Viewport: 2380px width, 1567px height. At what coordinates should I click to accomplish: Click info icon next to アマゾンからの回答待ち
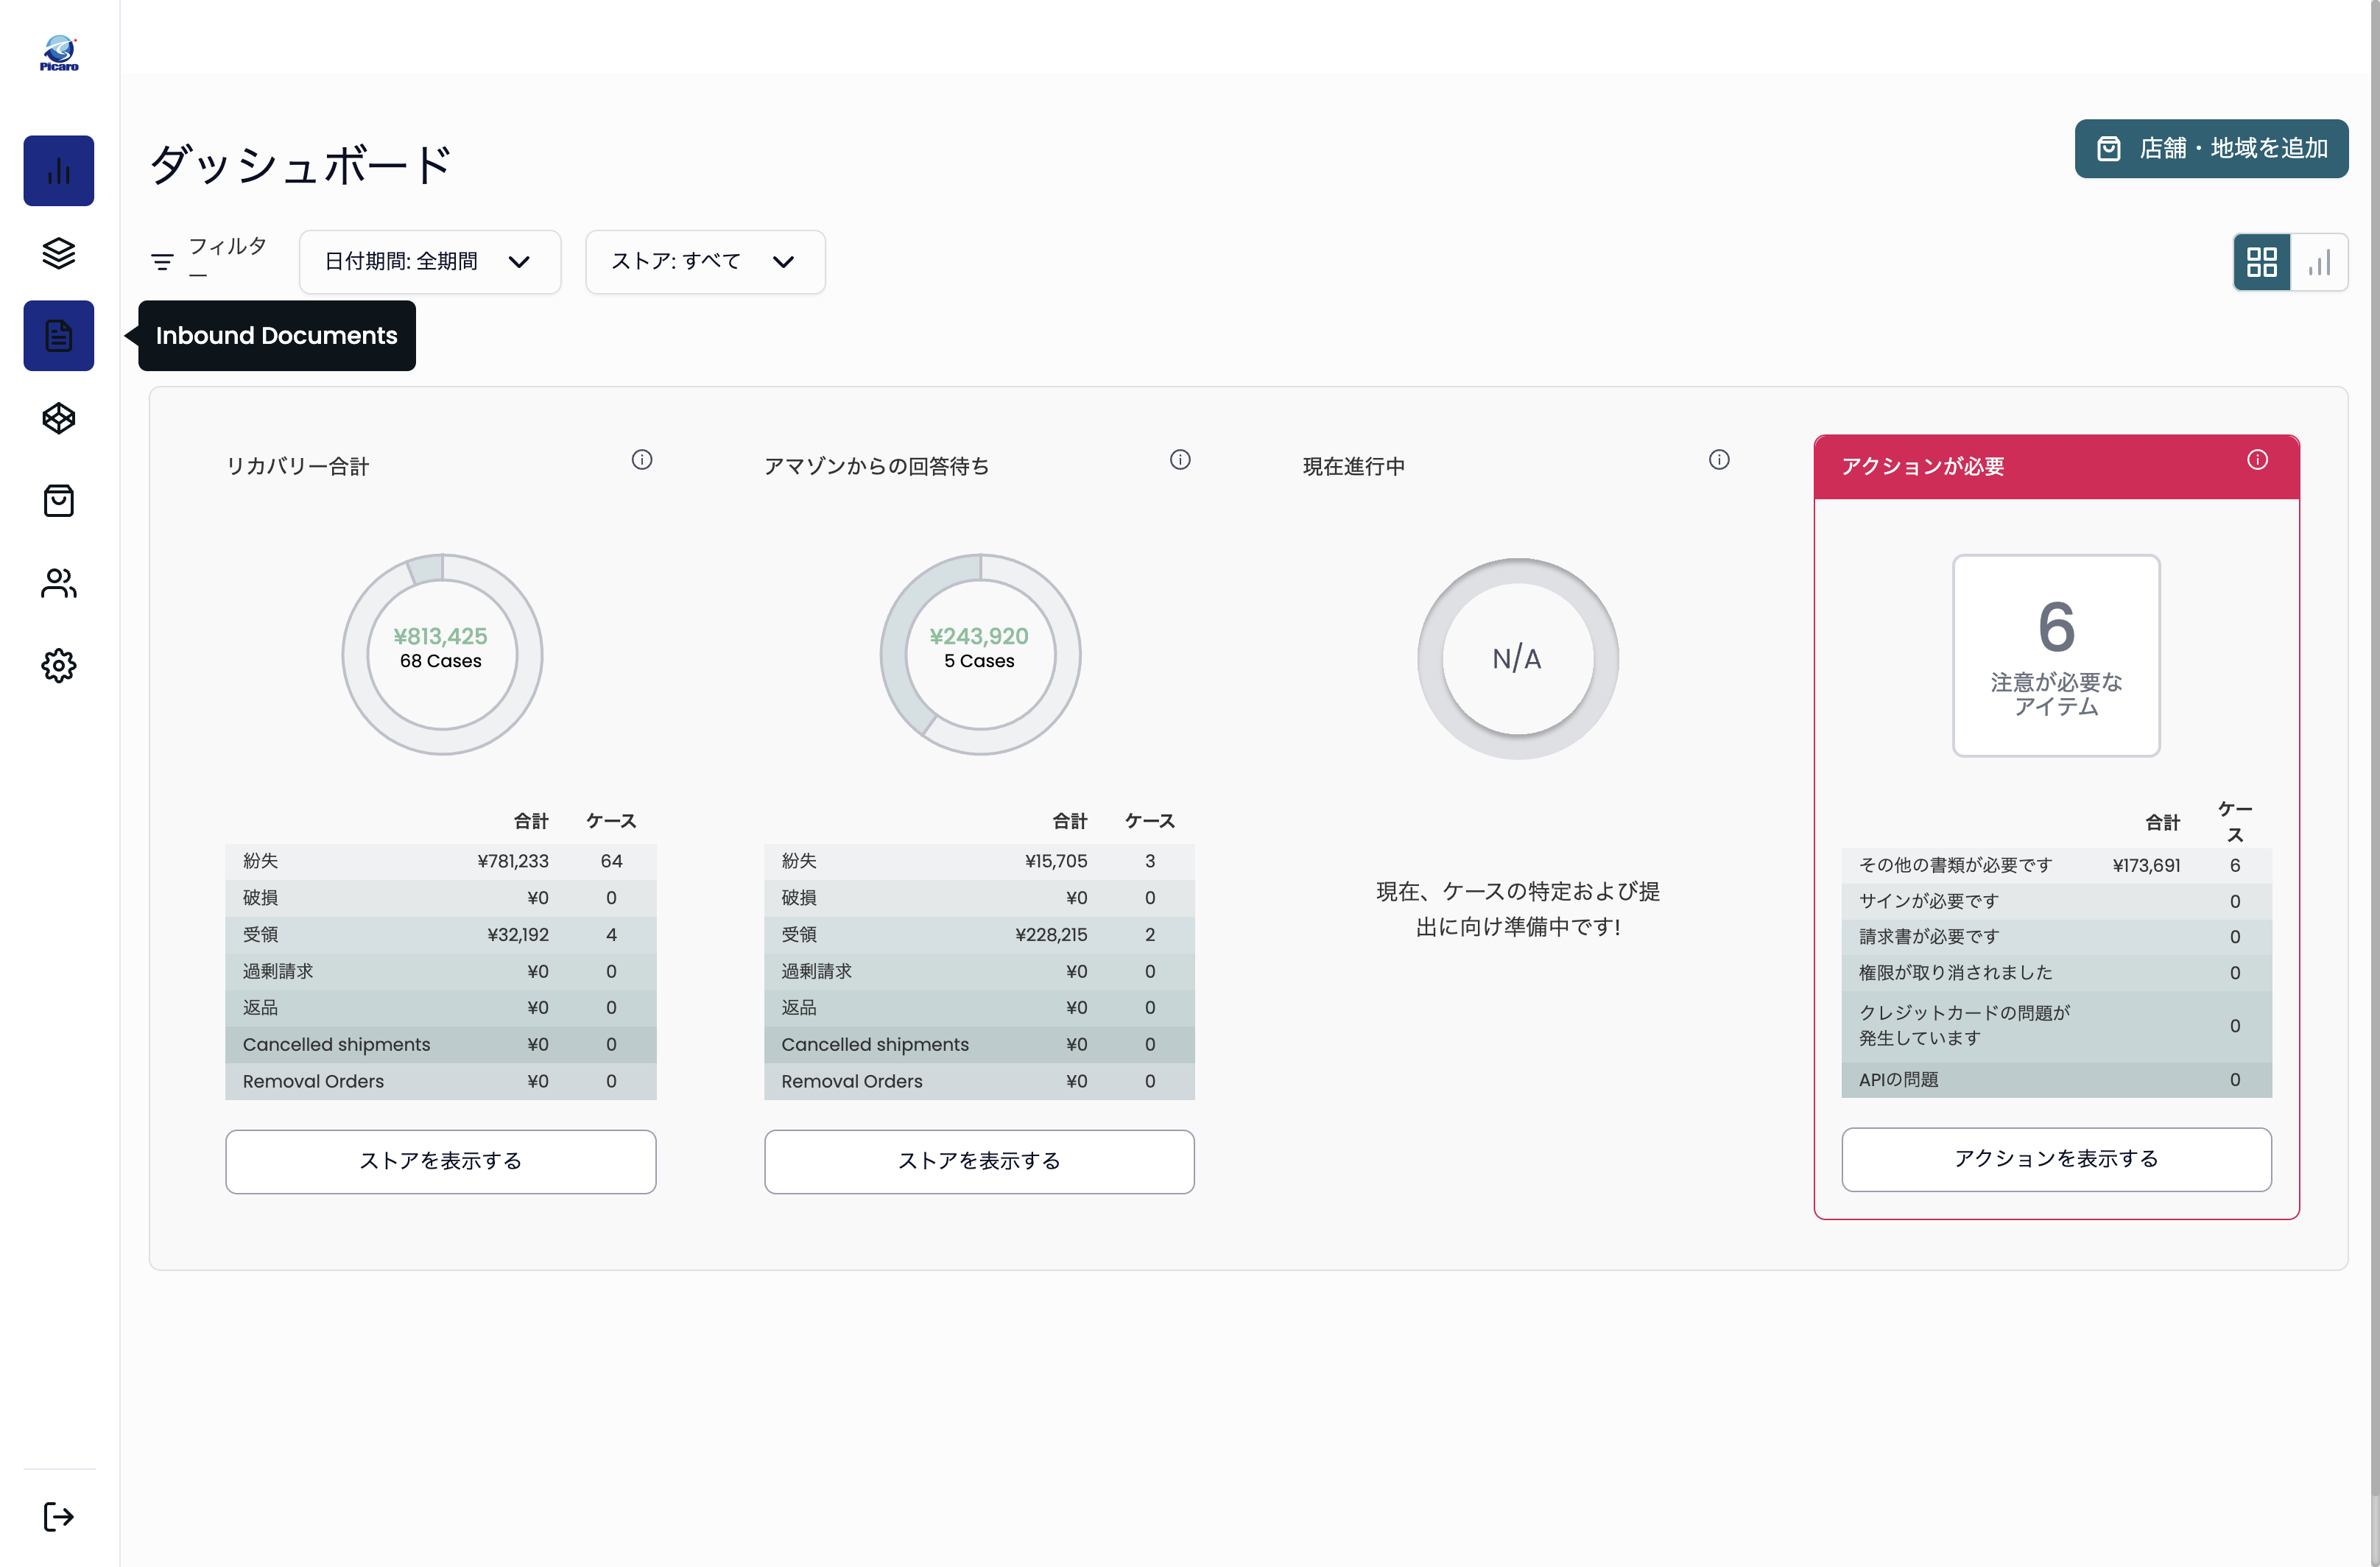coord(1180,460)
